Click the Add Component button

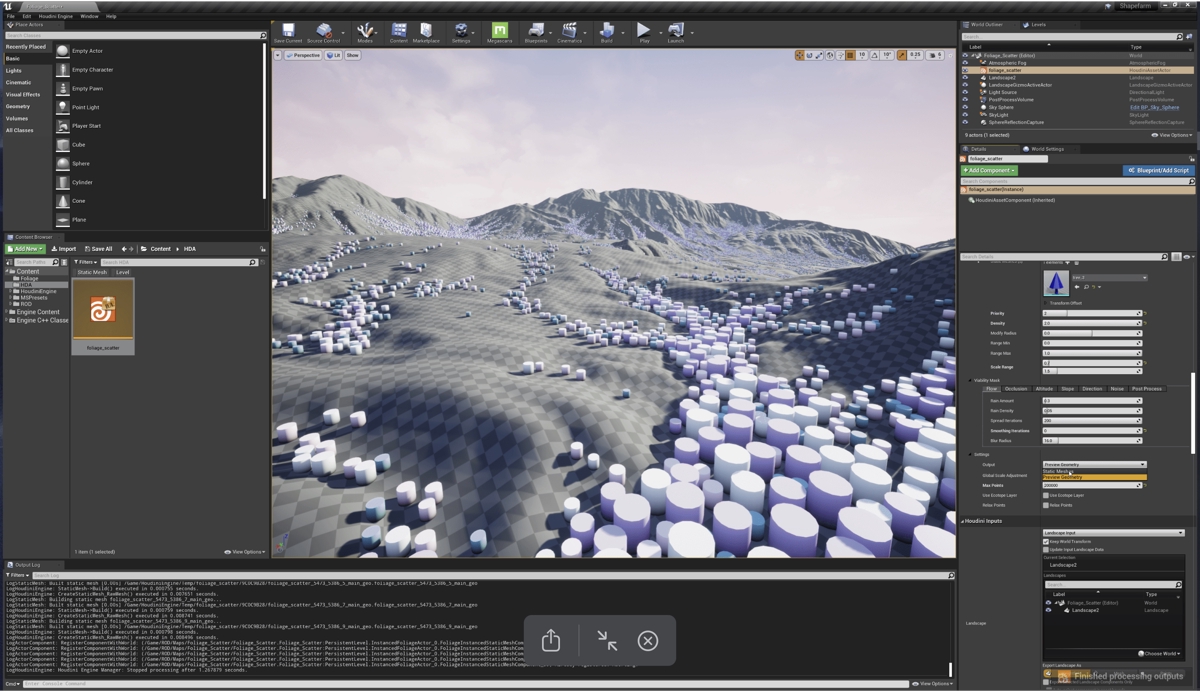pyautogui.click(x=989, y=170)
